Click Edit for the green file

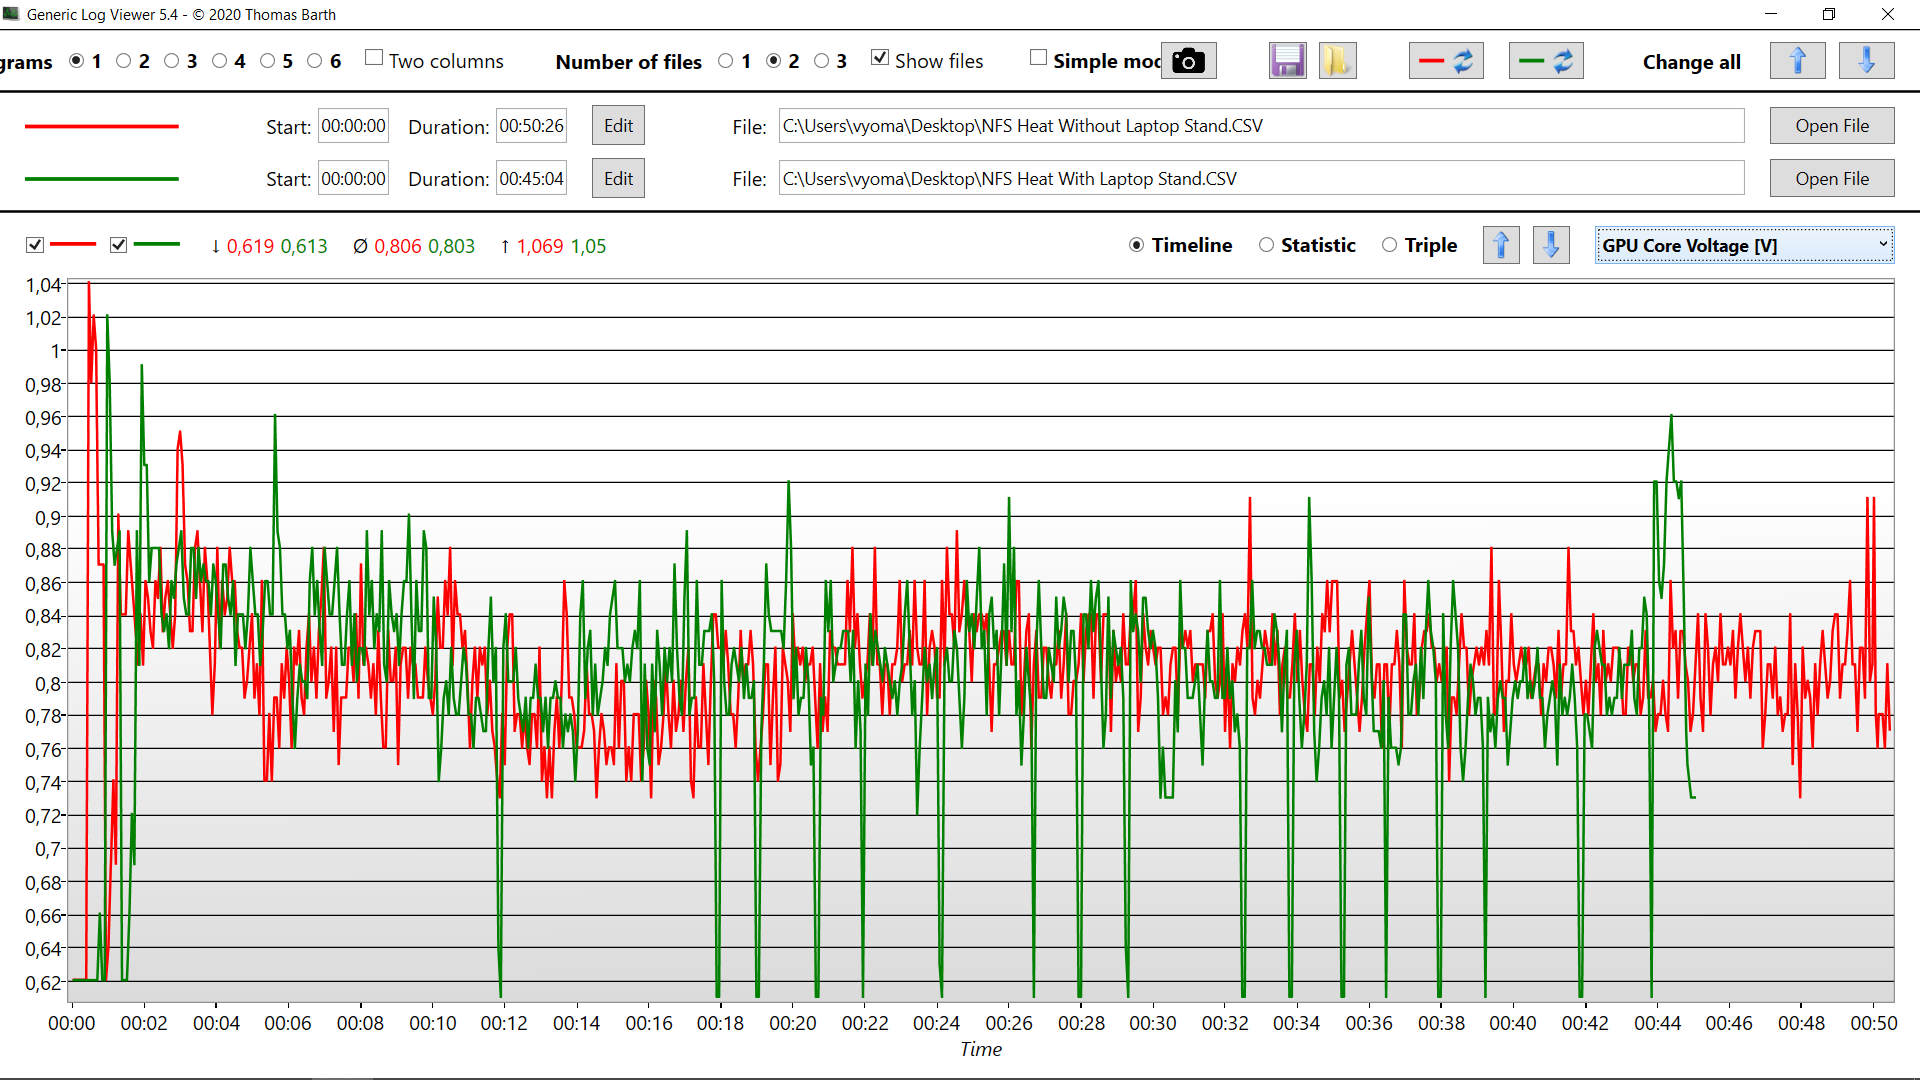(x=618, y=179)
